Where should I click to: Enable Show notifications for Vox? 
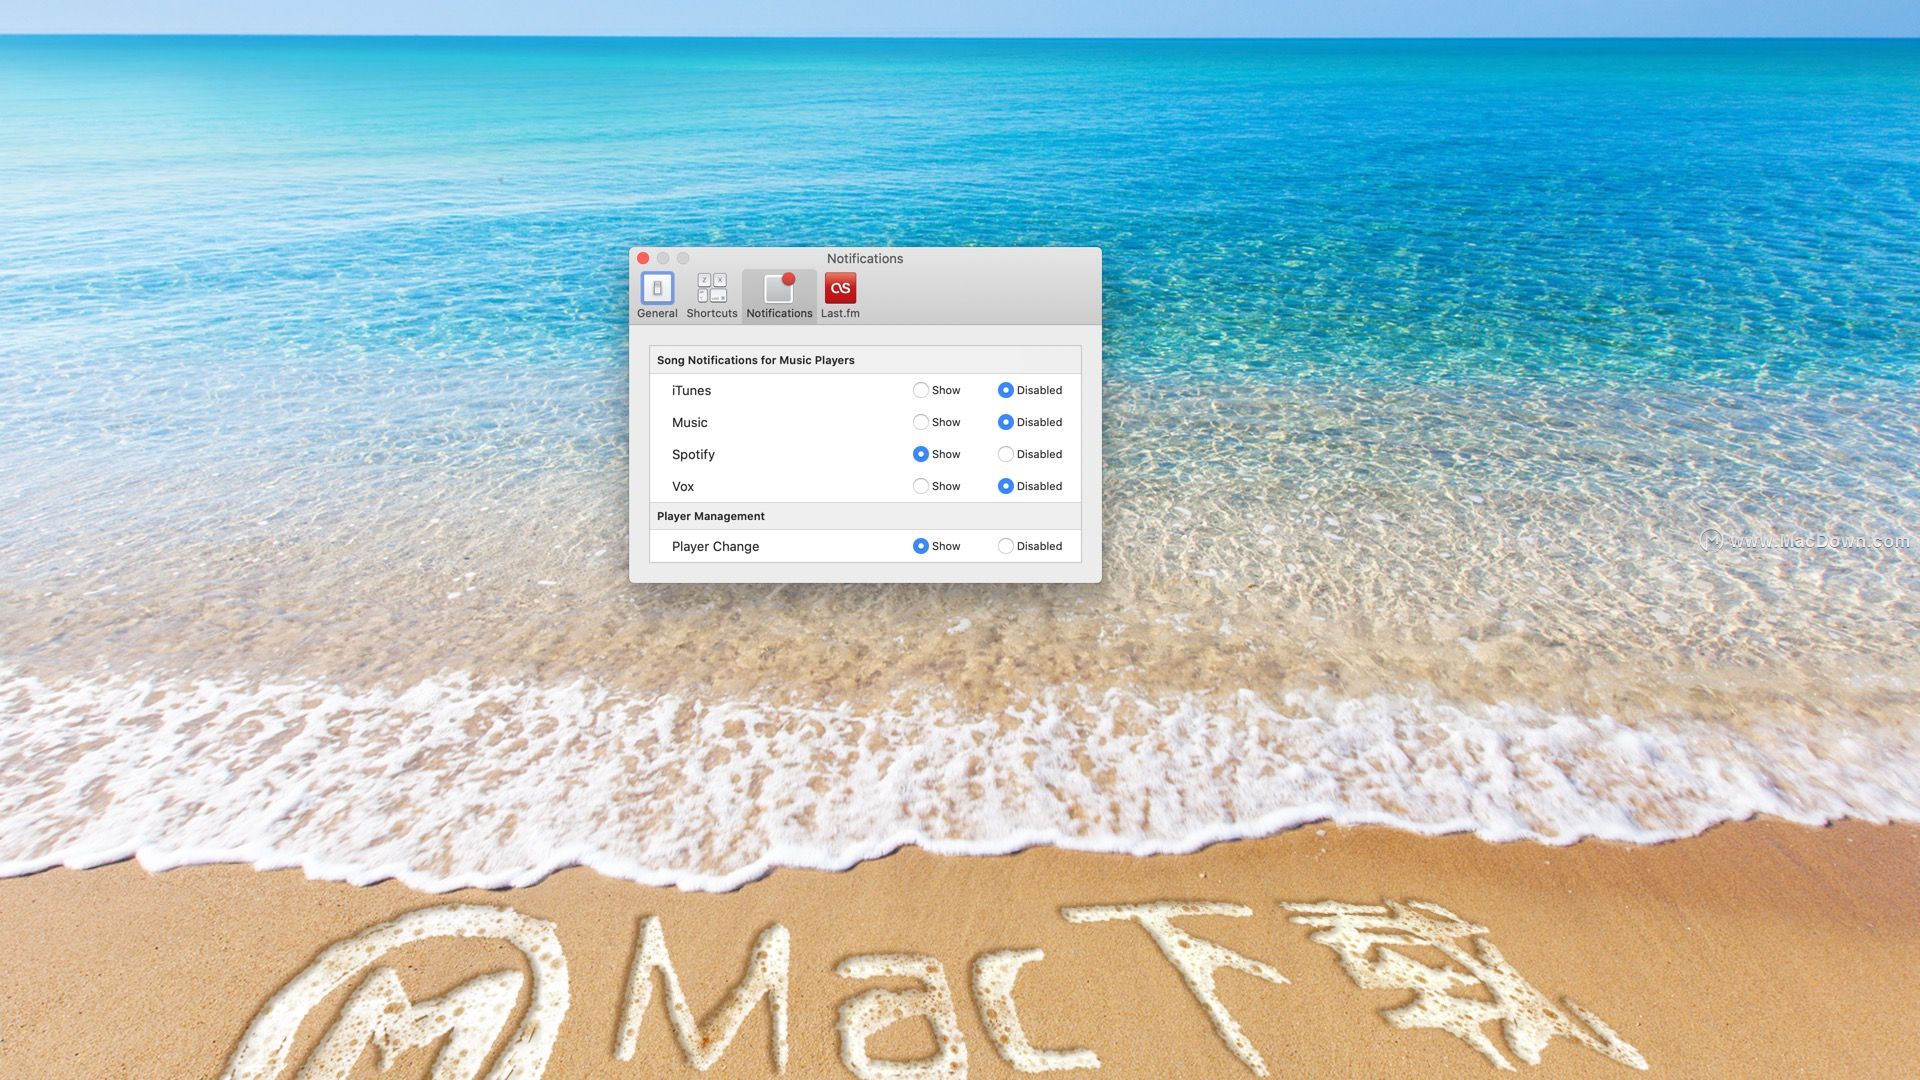pyautogui.click(x=921, y=486)
